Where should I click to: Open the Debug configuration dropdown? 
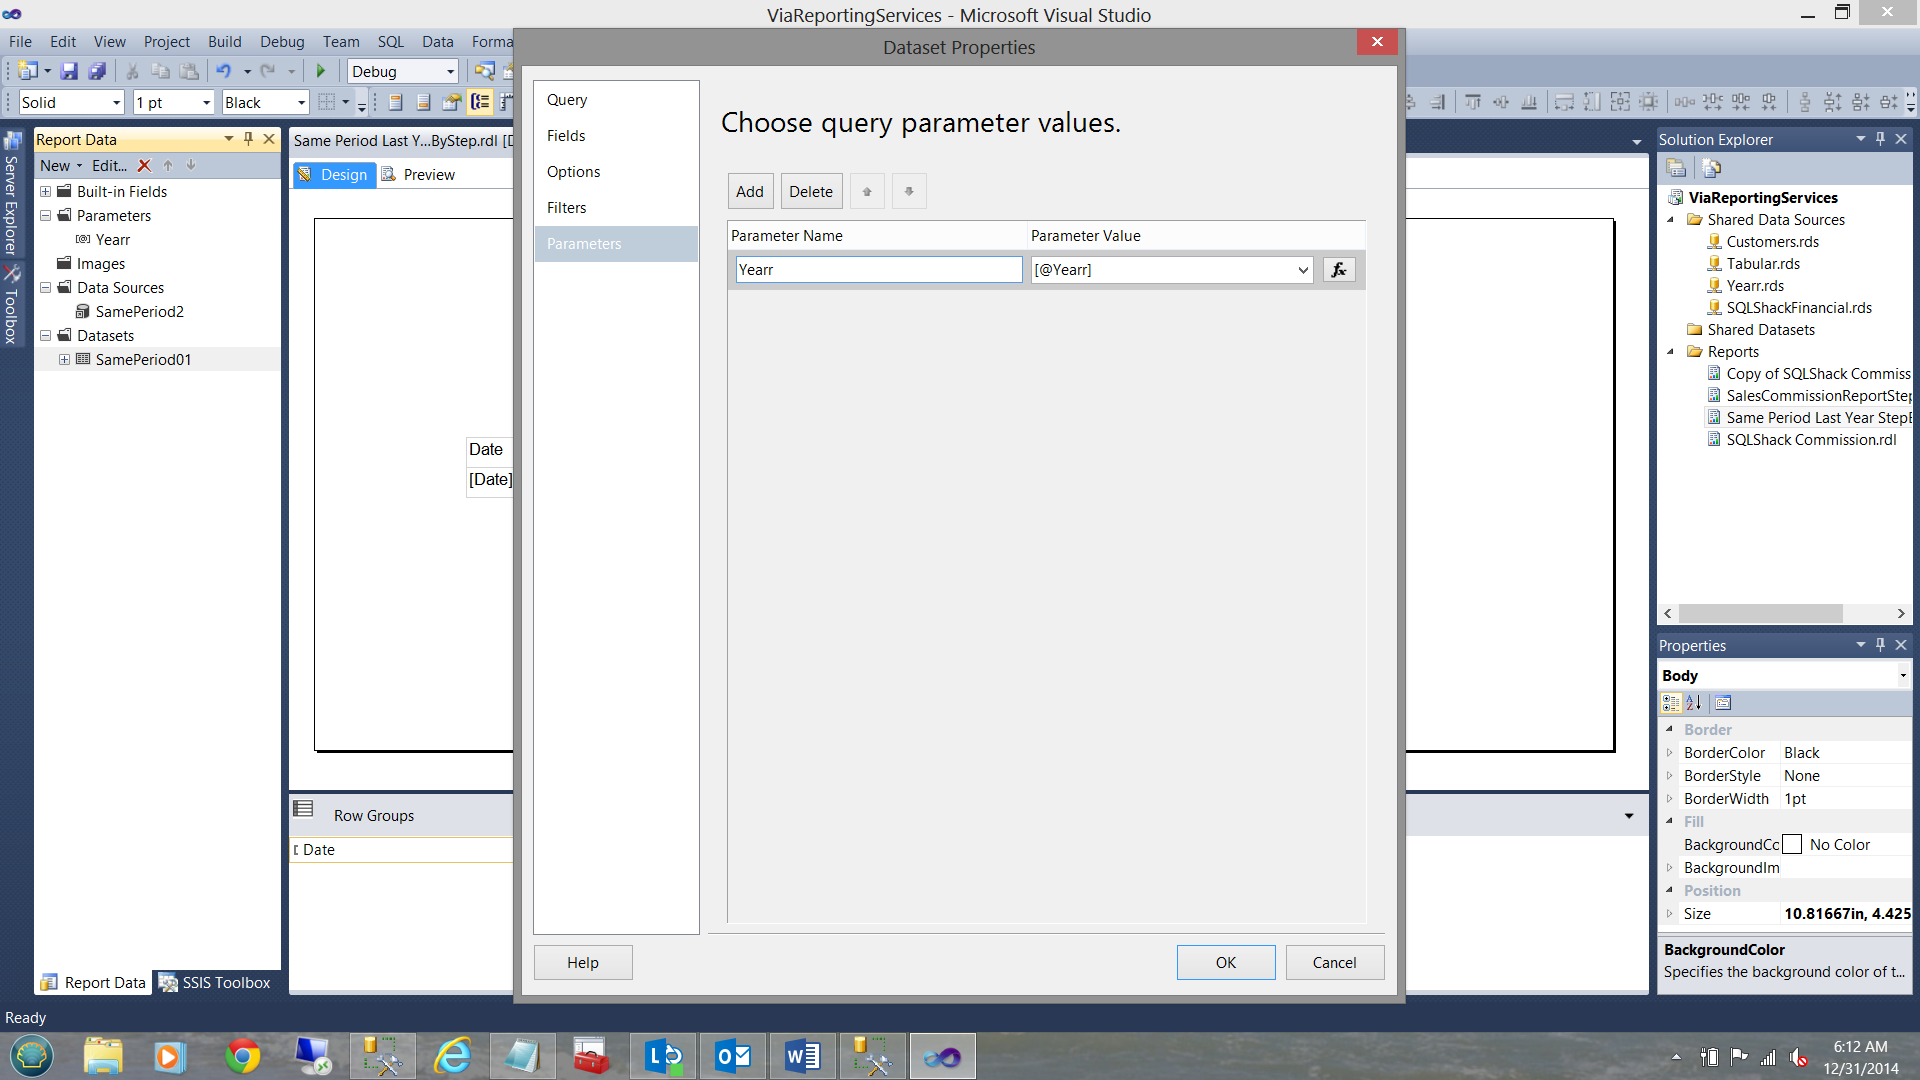[x=450, y=72]
